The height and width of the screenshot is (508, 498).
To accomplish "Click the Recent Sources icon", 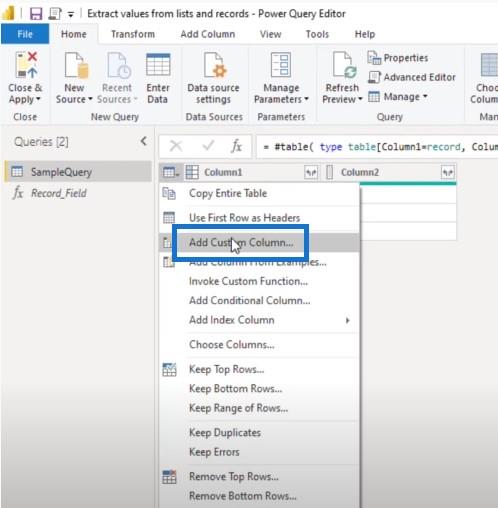I will [119, 65].
